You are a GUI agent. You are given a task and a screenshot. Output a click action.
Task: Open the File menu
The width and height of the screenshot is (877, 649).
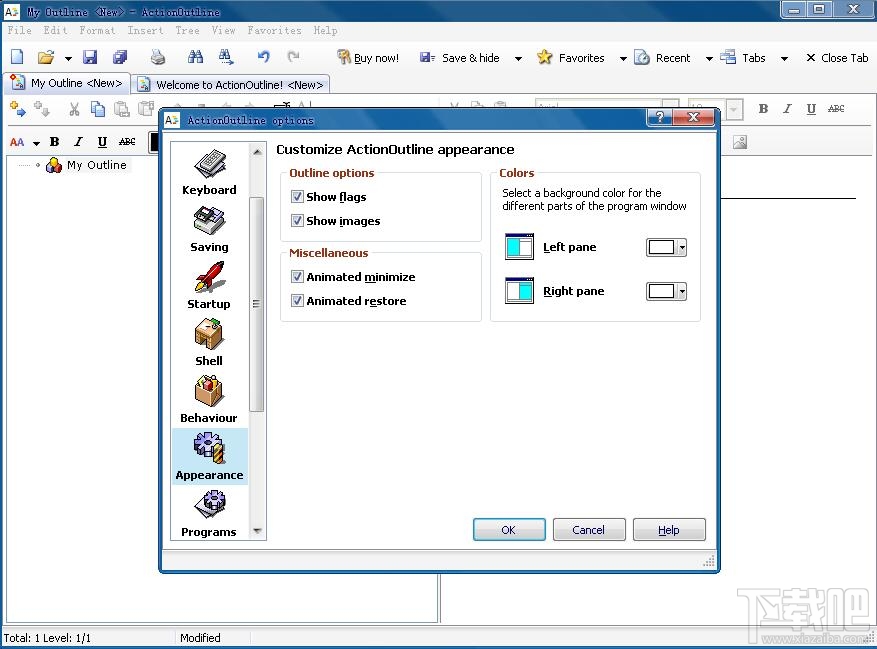click(20, 30)
